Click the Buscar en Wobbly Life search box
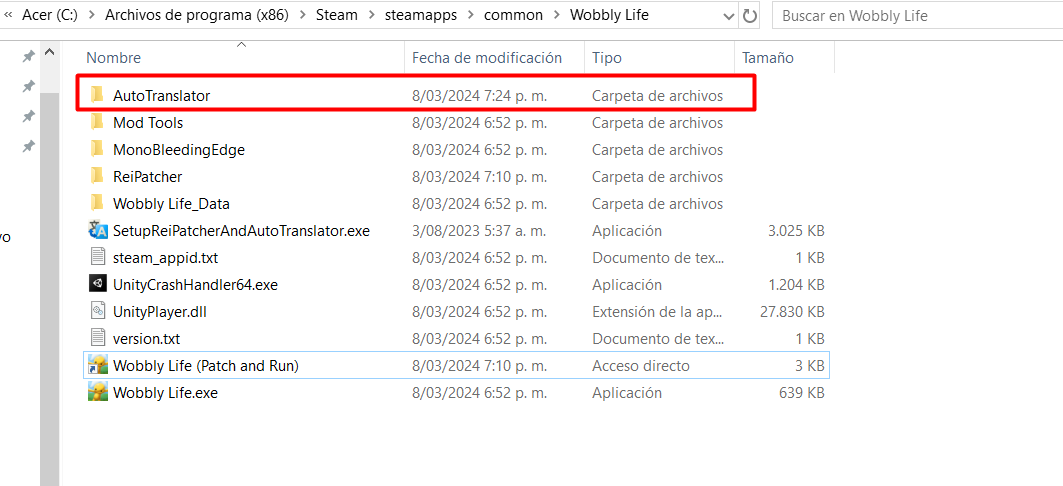 click(x=917, y=16)
